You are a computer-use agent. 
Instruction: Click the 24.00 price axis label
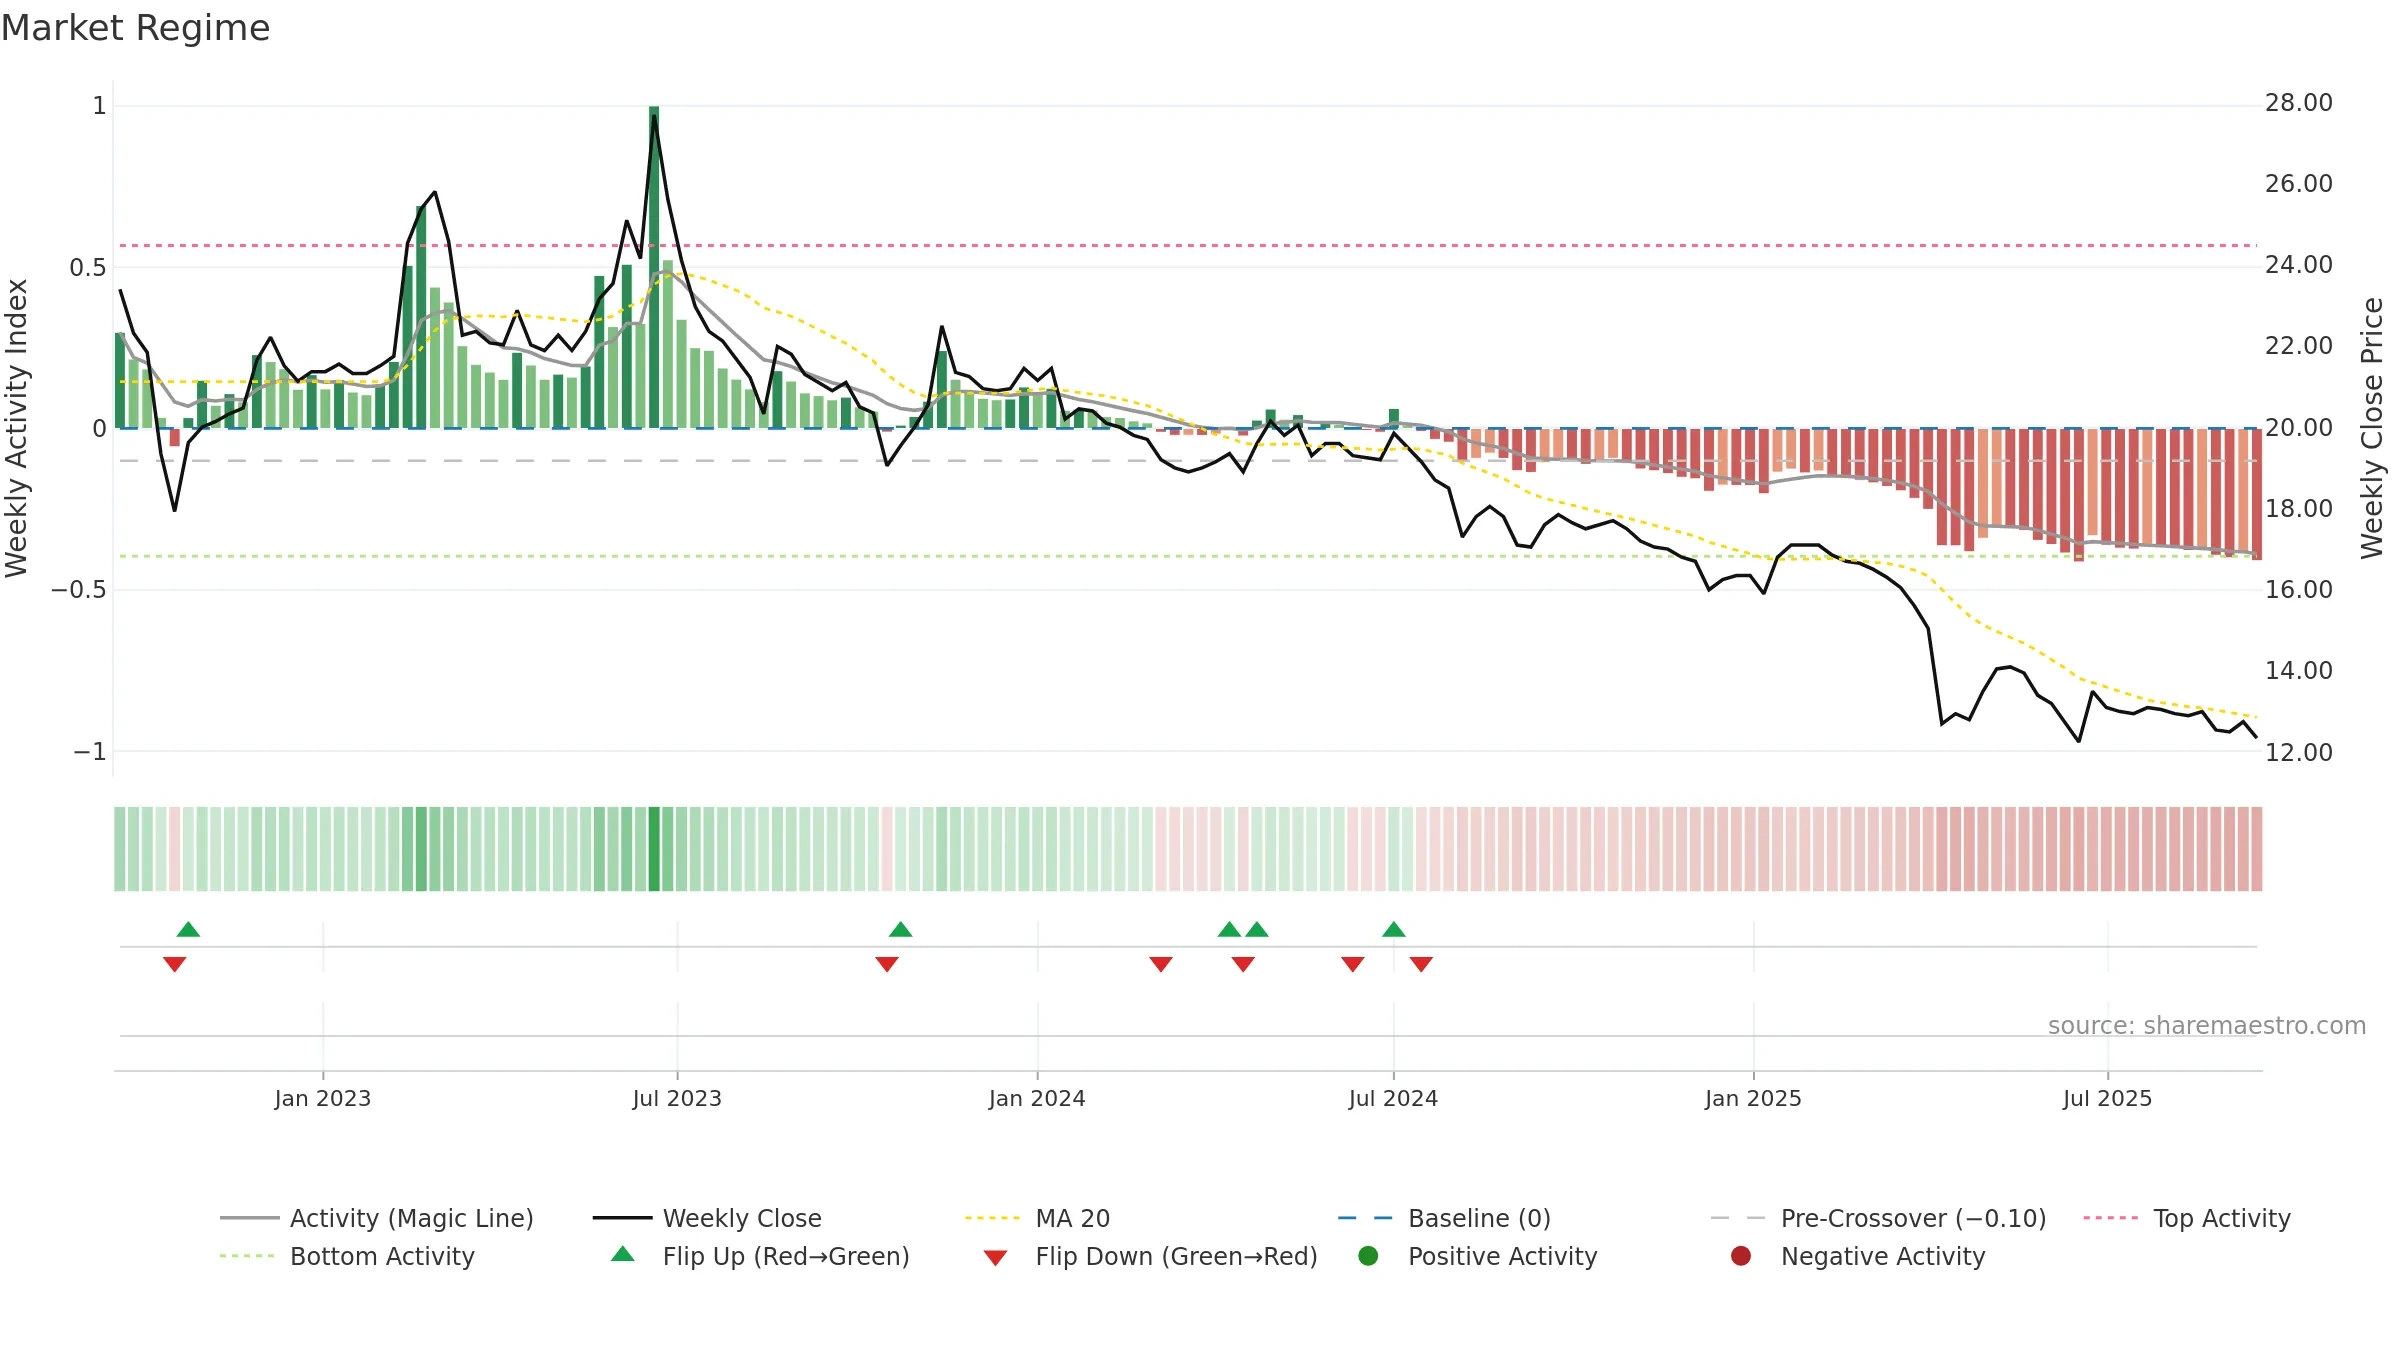(2298, 265)
